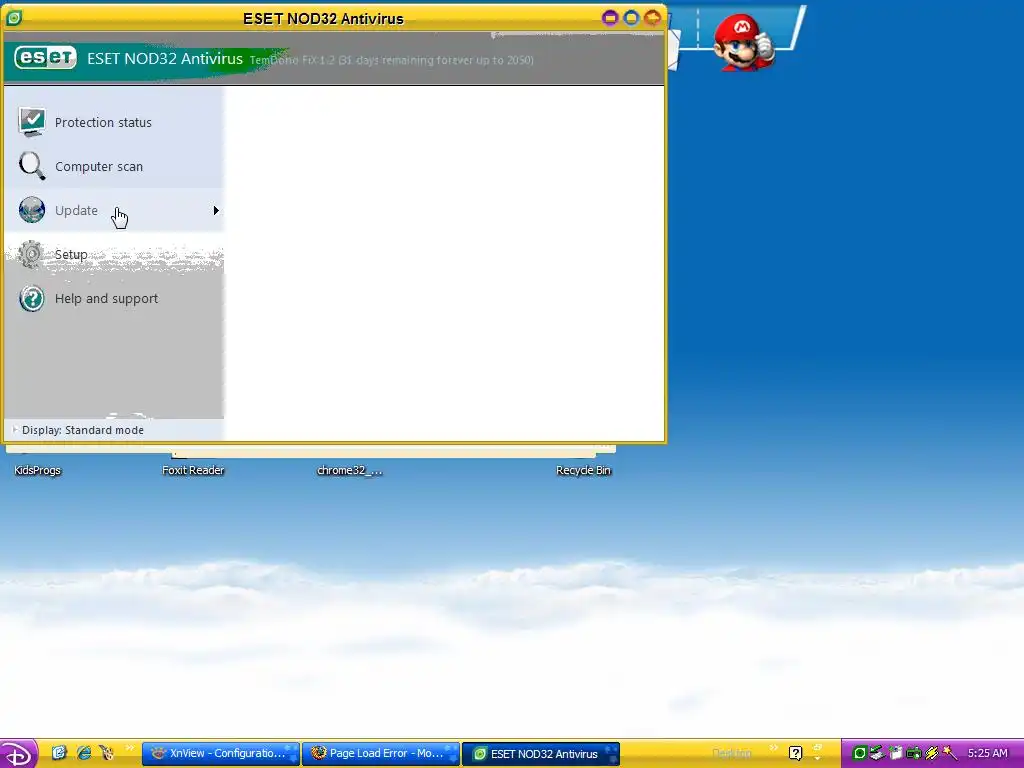Click the ESET NOD32 Antivirus header title
Viewport: 1024px width, 768px height.
pyautogui.click(x=165, y=58)
